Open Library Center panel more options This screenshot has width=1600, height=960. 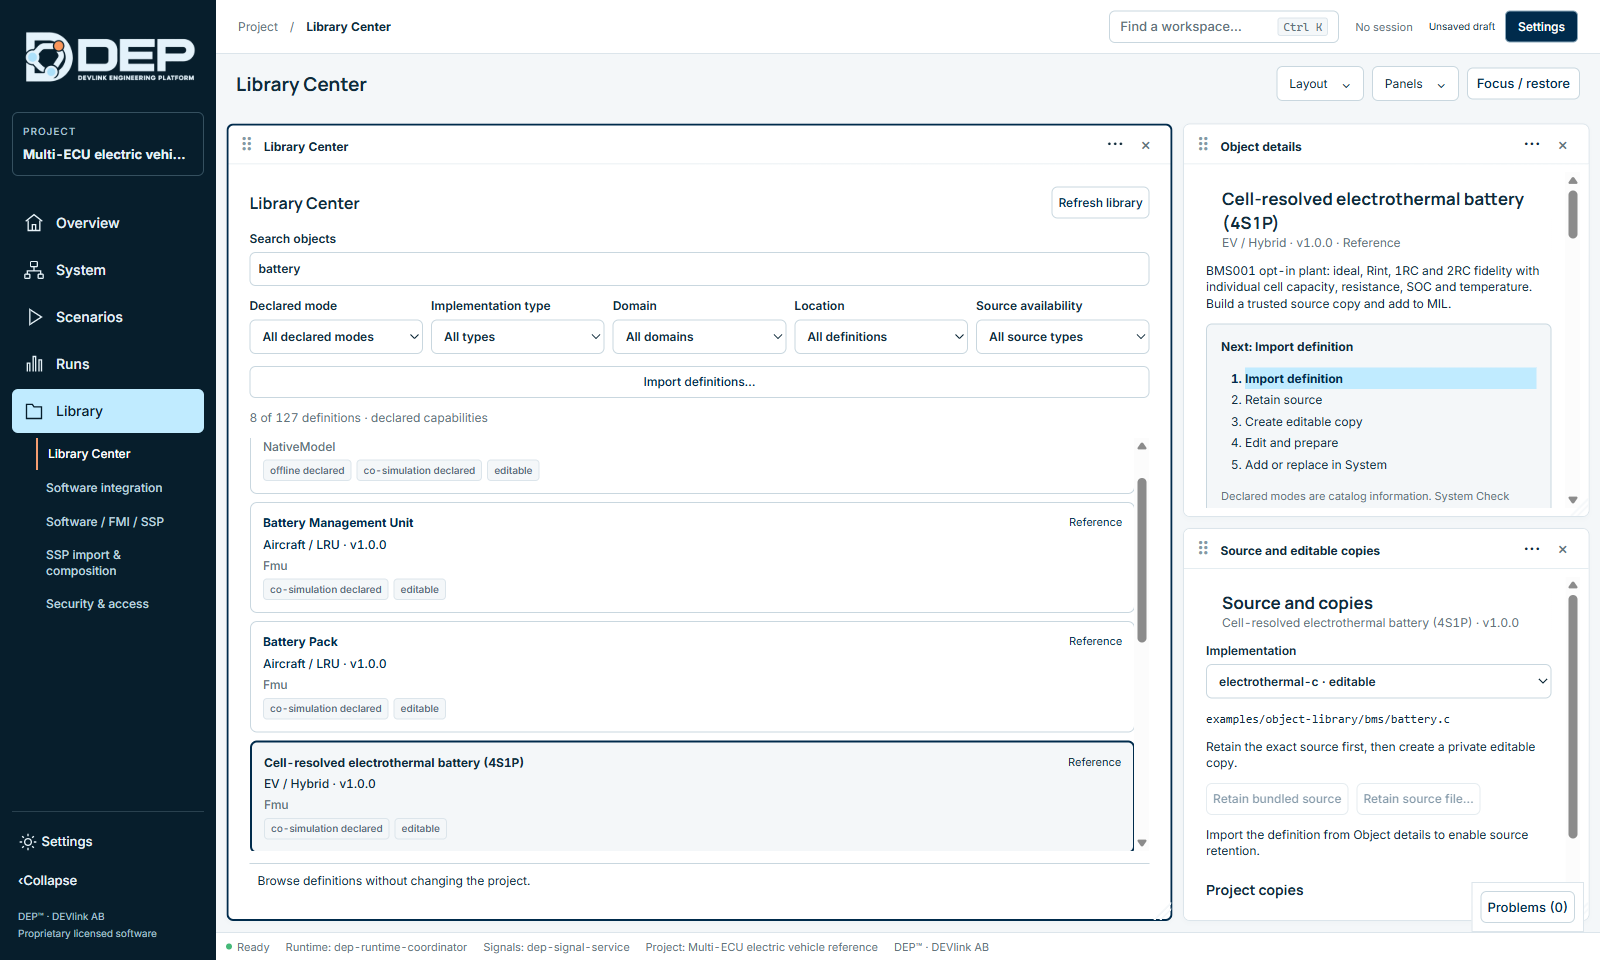(1115, 145)
